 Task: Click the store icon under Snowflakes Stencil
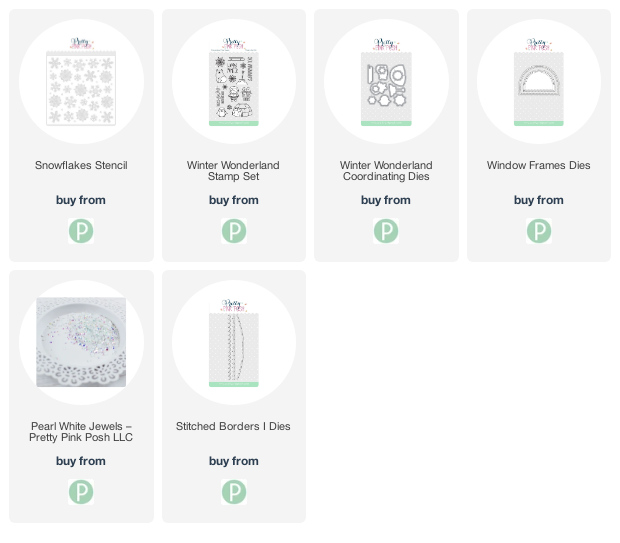[81, 231]
